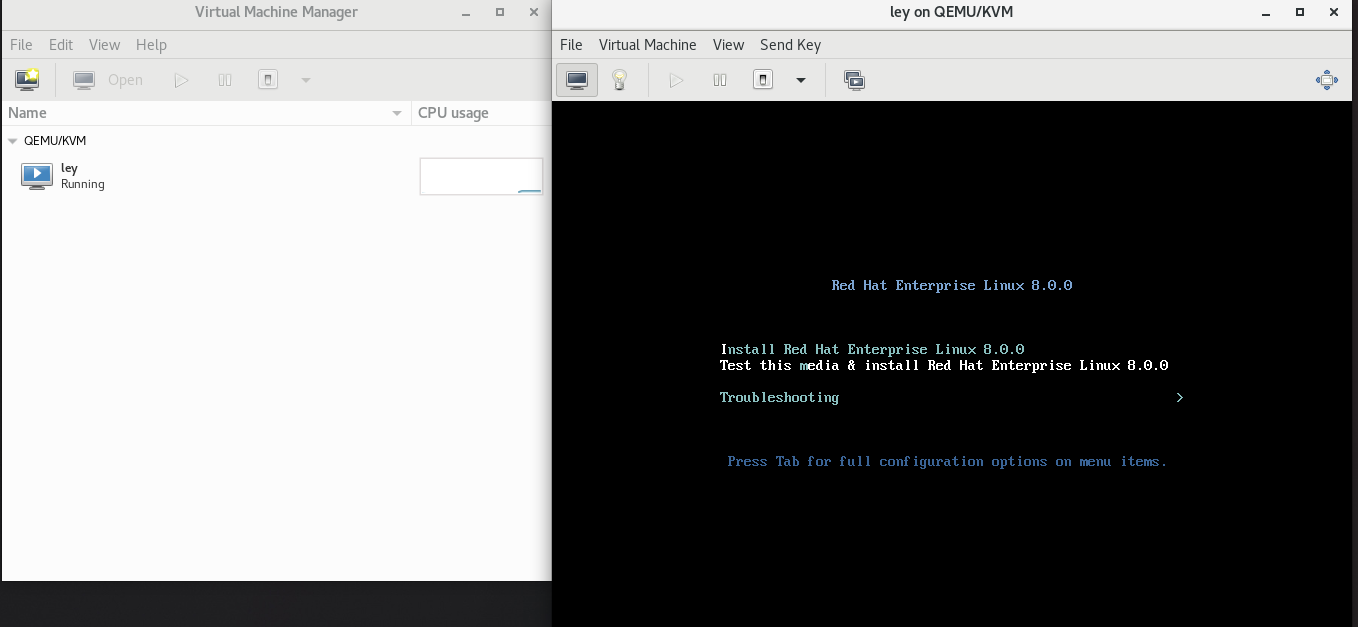Pause the ley virtual machine
Viewport: 1358px width, 627px height.
[x=719, y=79]
